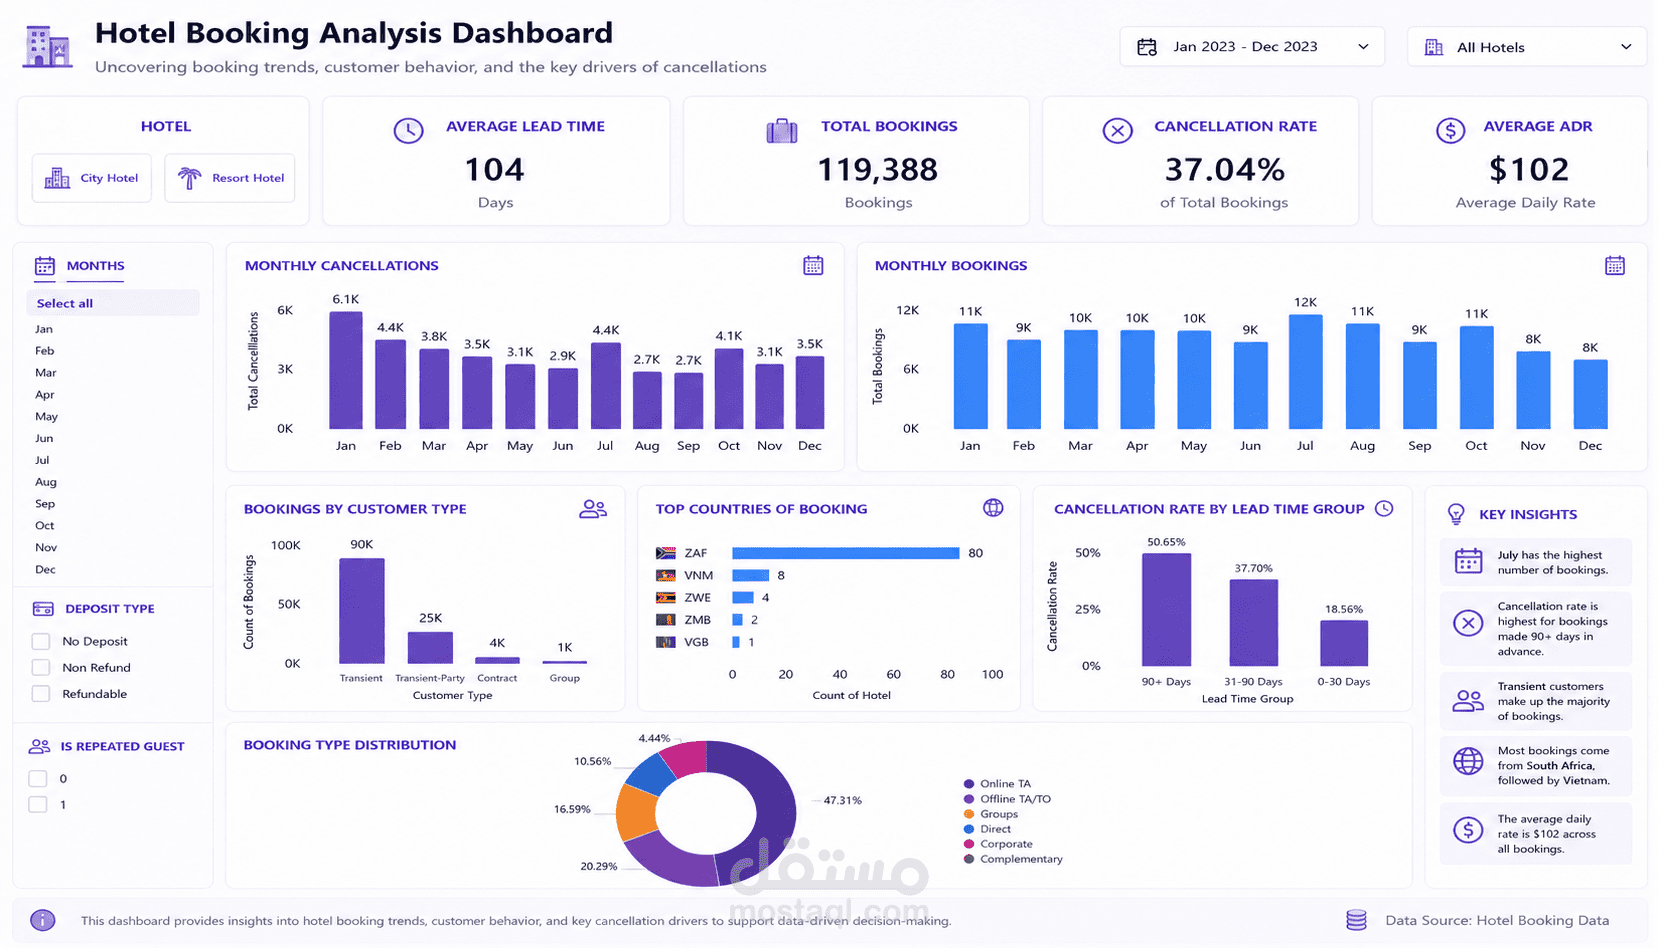Image resolution: width=1659 pixels, height=948 pixels.
Task: Click the Zimbabwe ZWE flag icon
Action: (666, 598)
